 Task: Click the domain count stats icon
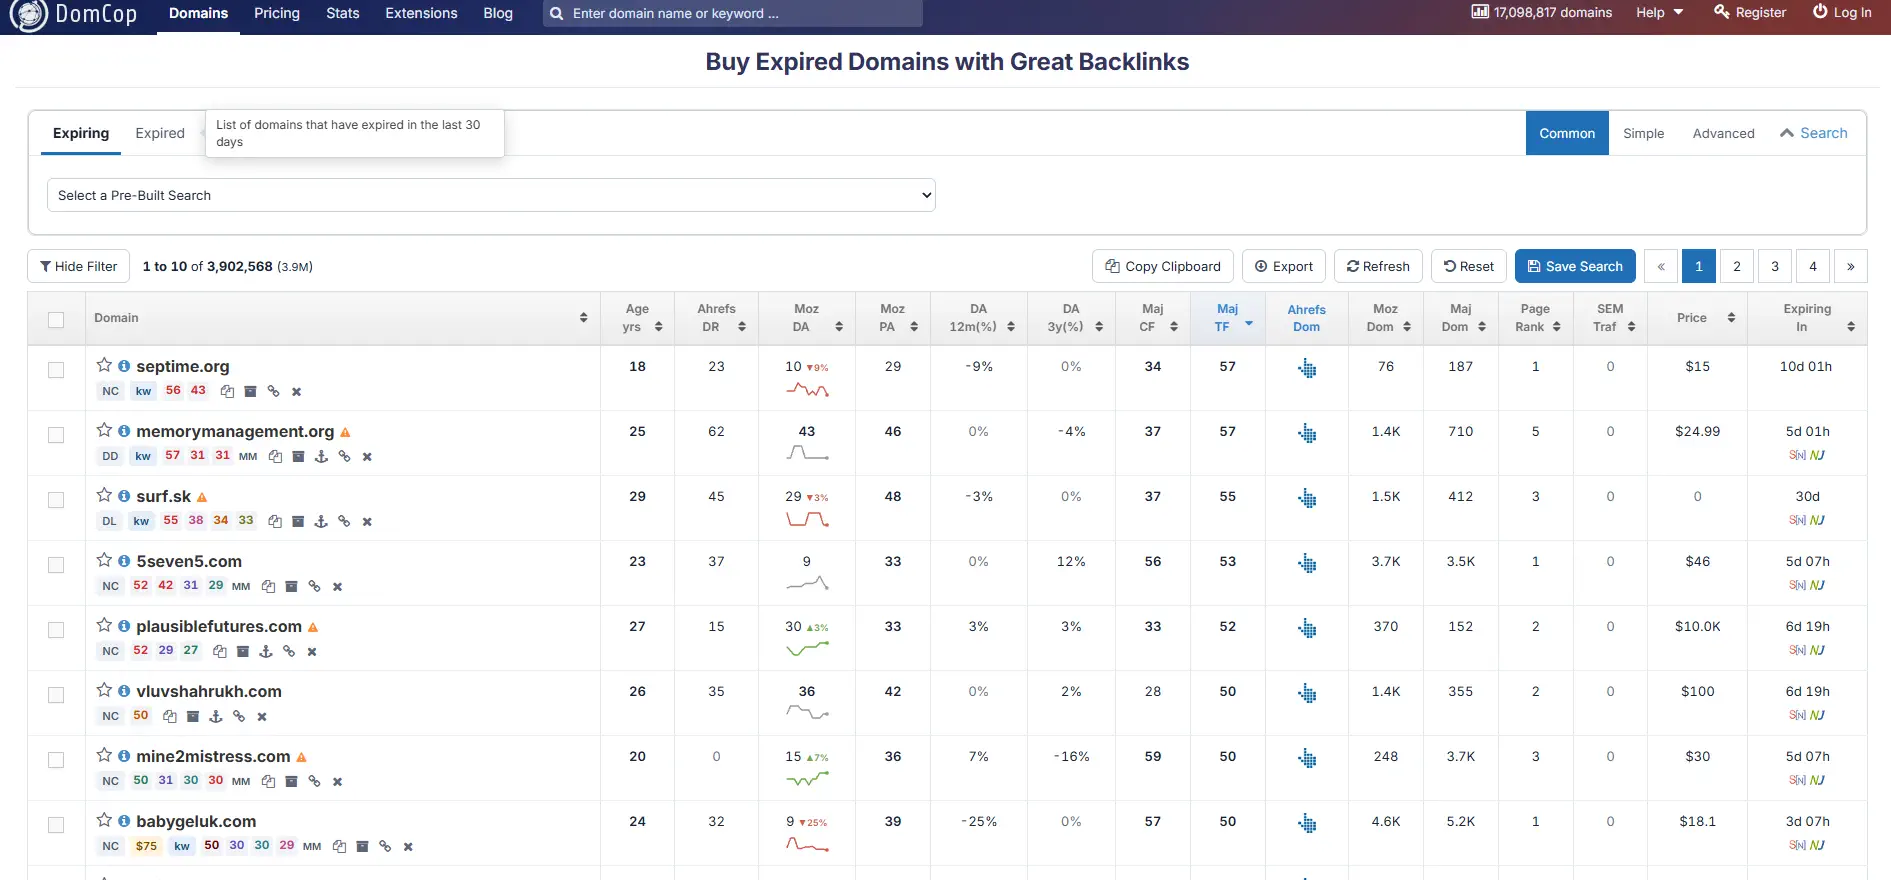tap(1480, 12)
